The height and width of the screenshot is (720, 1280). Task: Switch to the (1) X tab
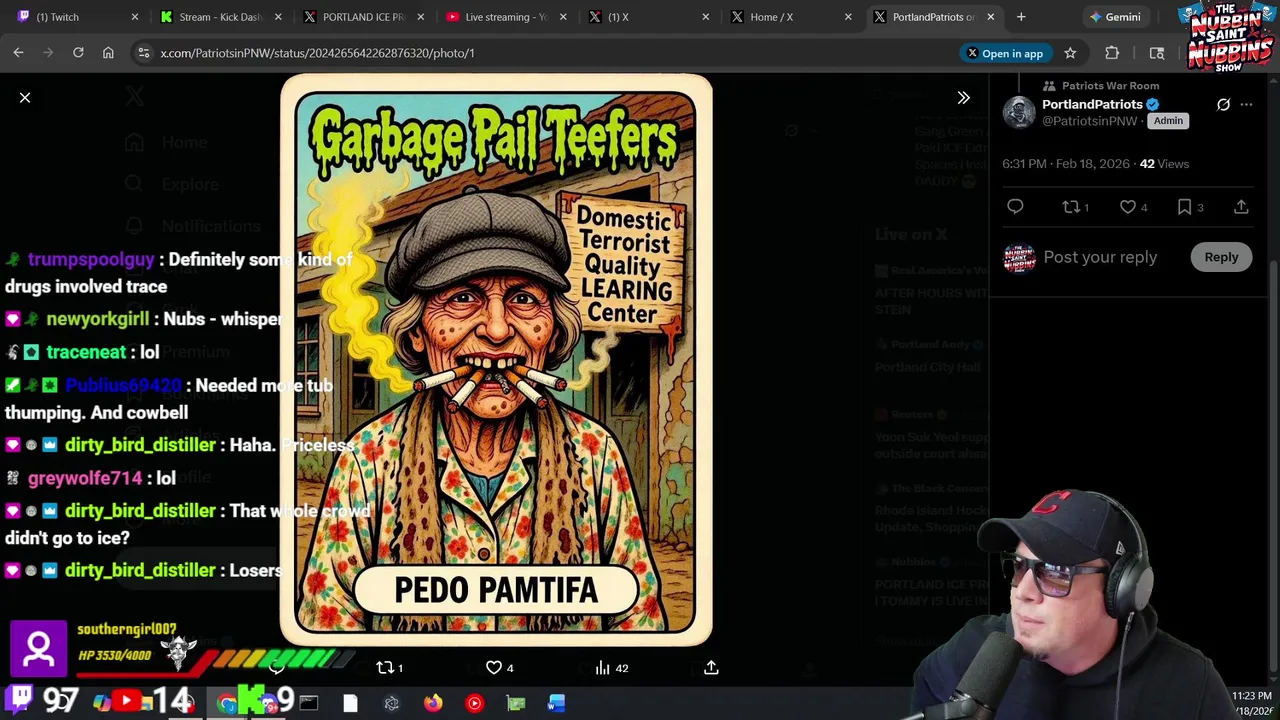tap(650, 17)
